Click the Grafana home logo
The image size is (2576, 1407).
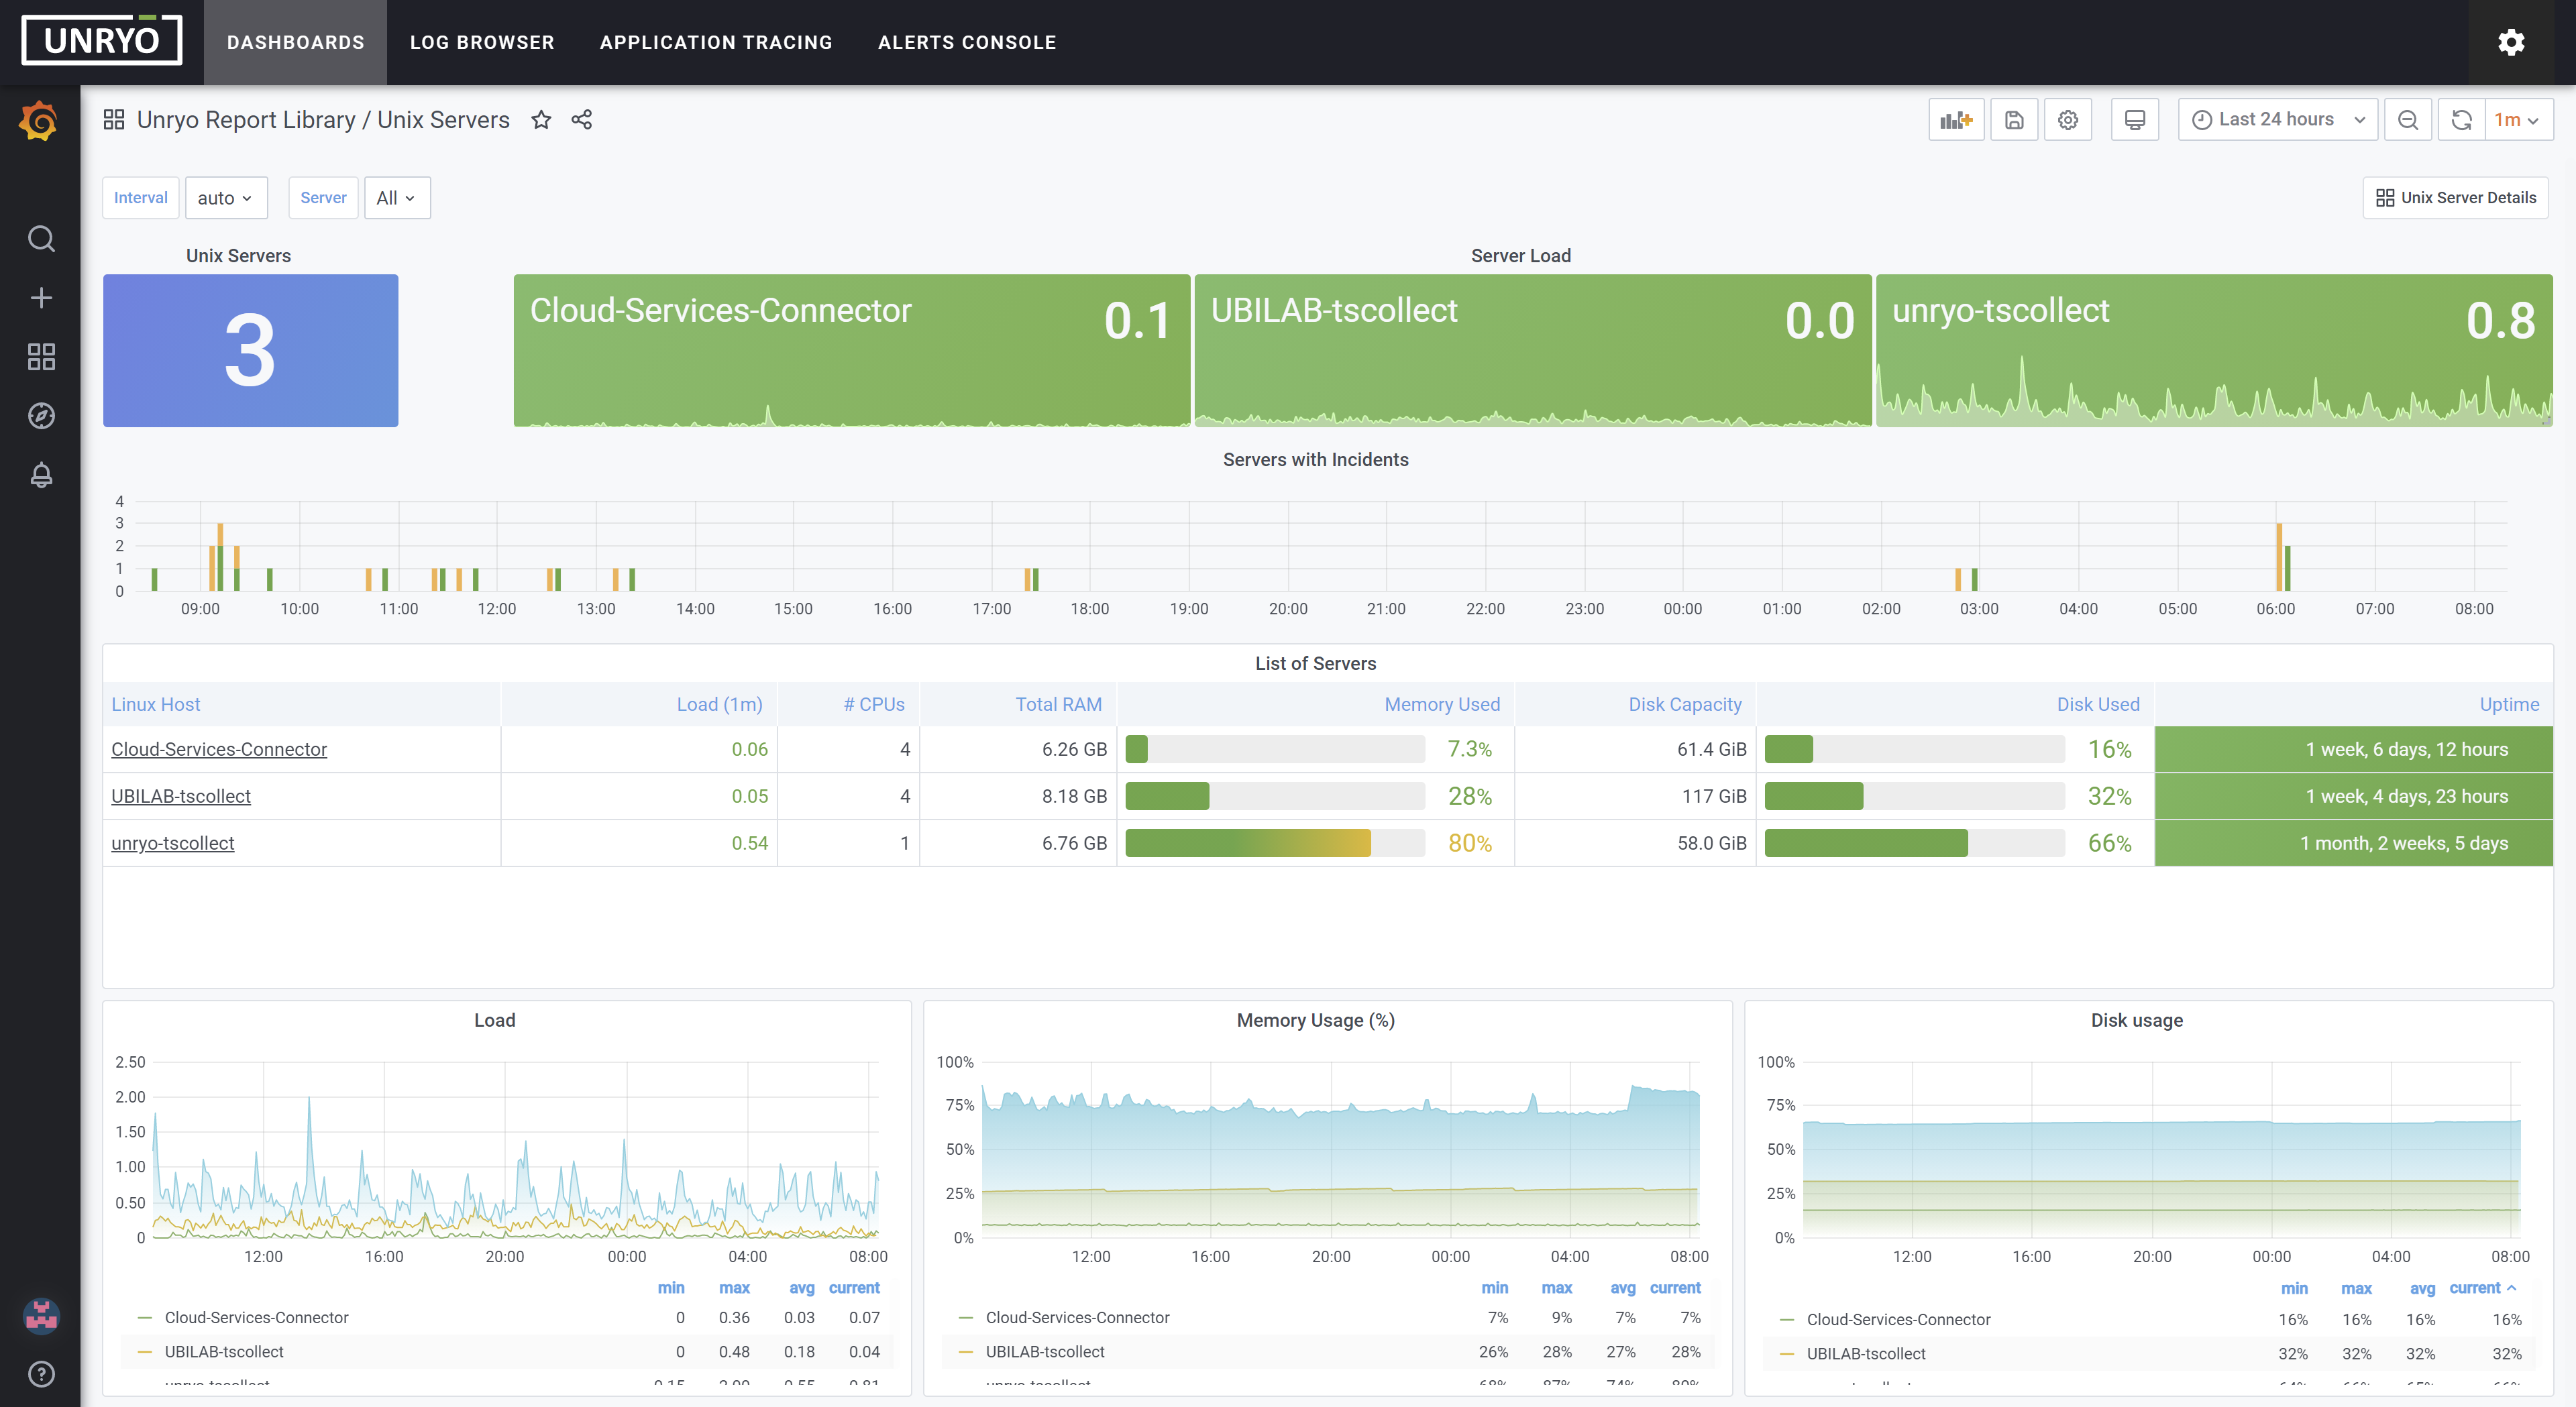pyautogui.click(x=40, y=121)
